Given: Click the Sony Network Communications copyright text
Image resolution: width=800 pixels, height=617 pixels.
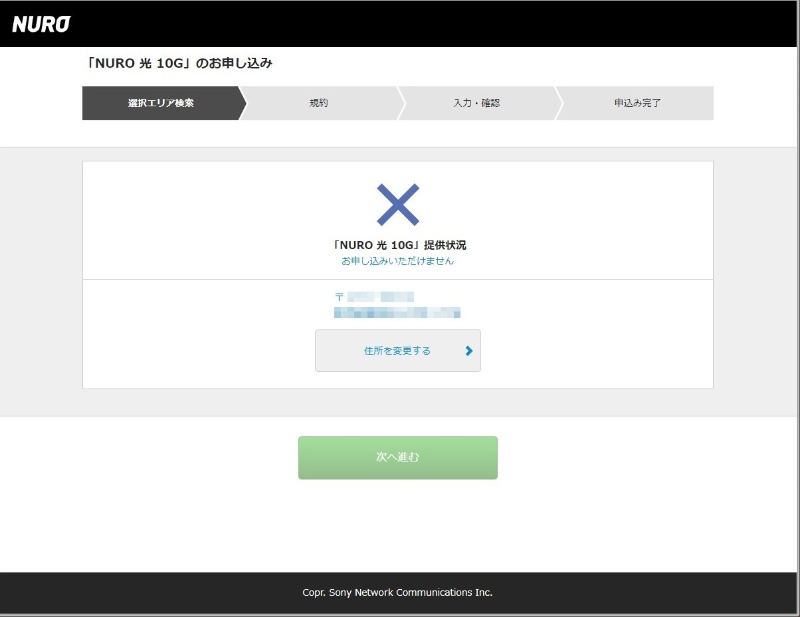Looking at the screenshot, I should pyautogui.click(x=397, y=592).
